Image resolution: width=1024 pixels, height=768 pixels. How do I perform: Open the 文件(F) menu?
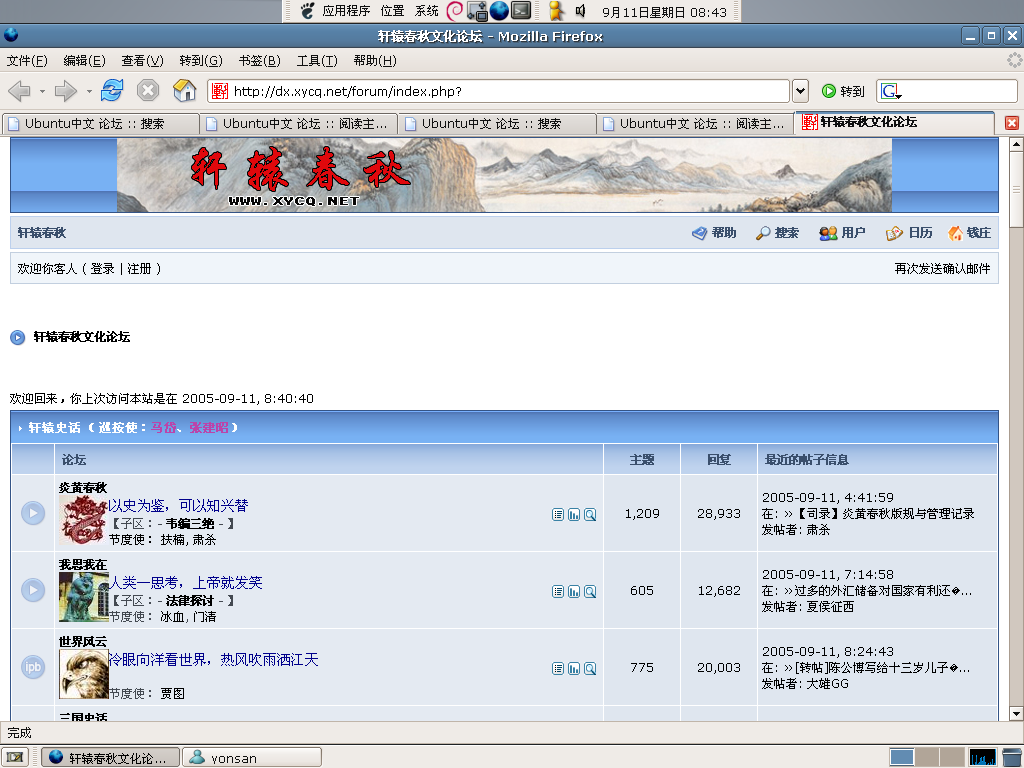click(27, 61)
